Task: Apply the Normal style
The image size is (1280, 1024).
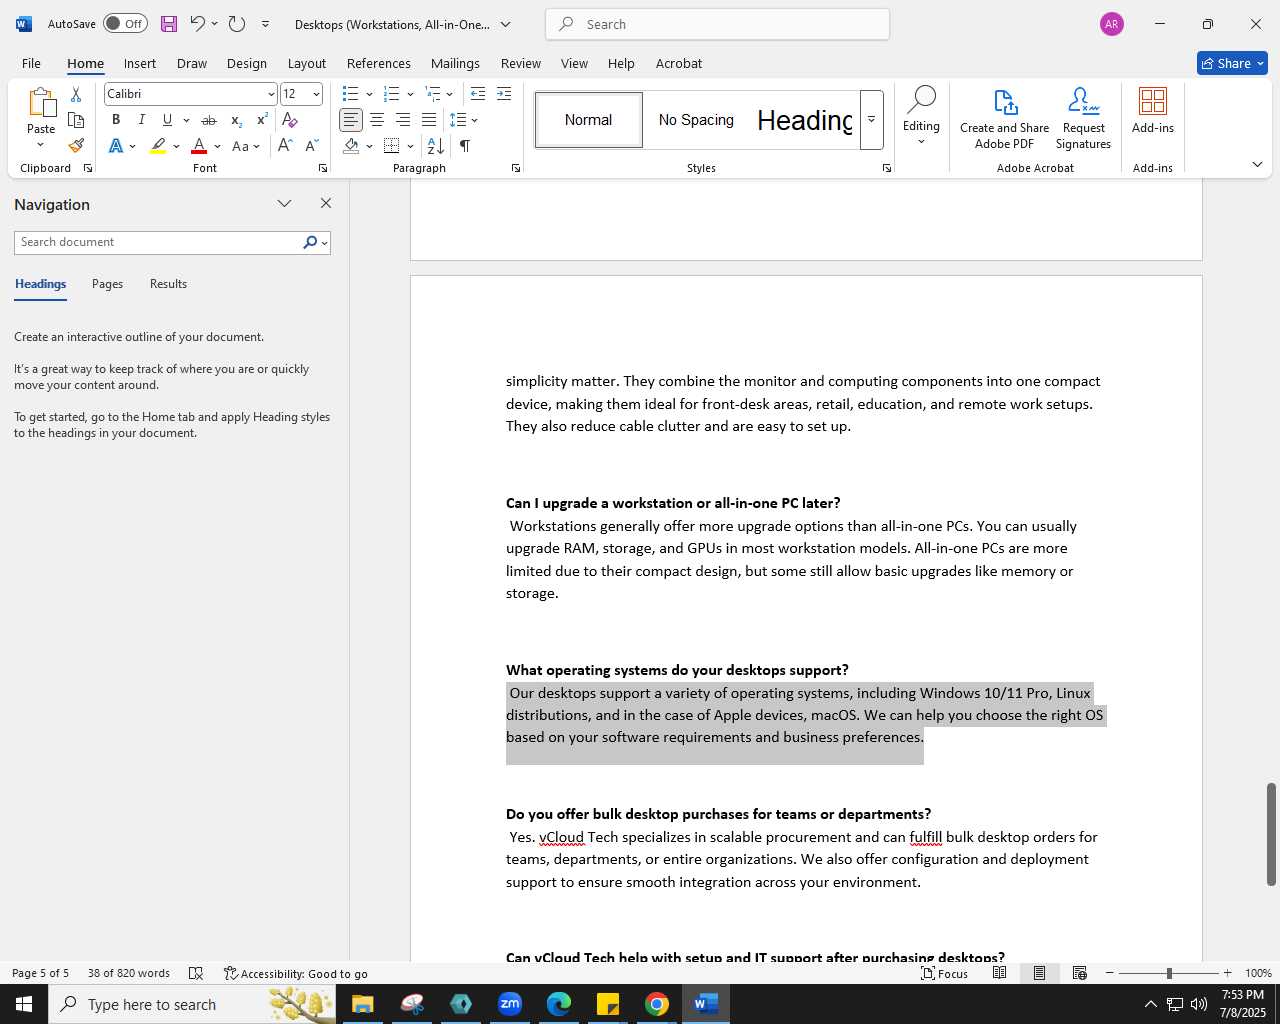Action: (588, 120)
